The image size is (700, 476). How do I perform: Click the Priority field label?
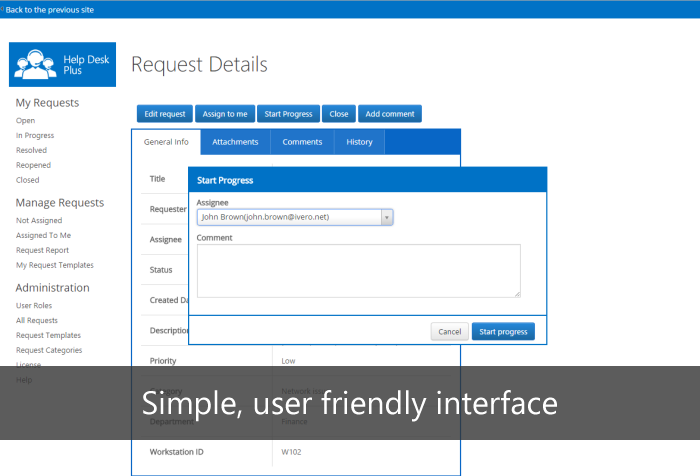[x=163, y=361]
